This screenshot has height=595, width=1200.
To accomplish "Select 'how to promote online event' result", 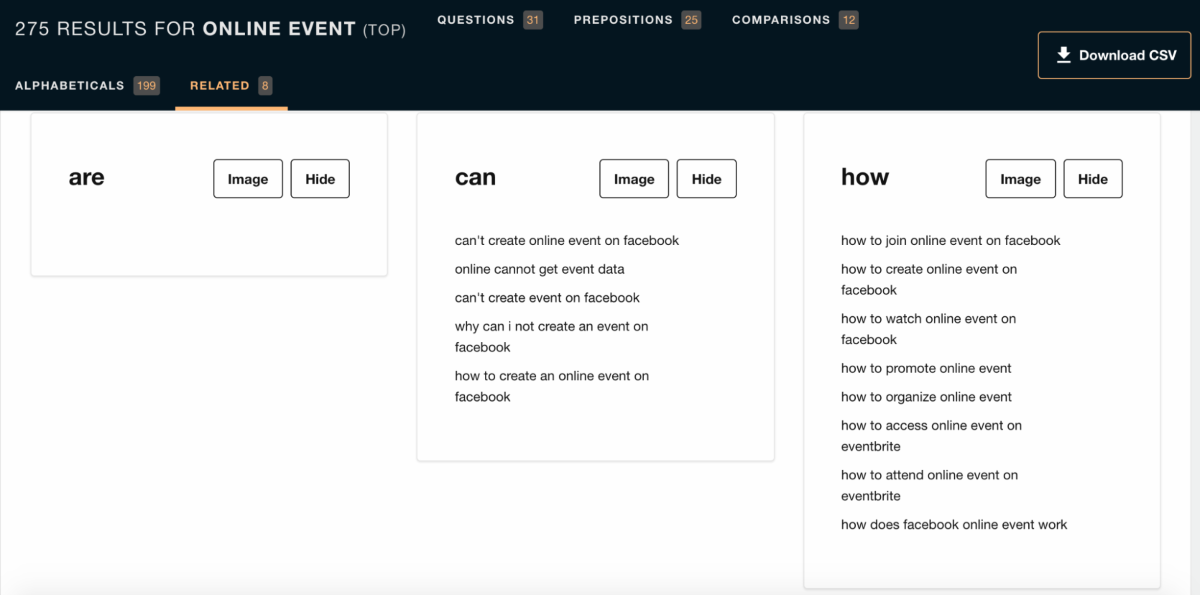I will click(x=926, y=368).
